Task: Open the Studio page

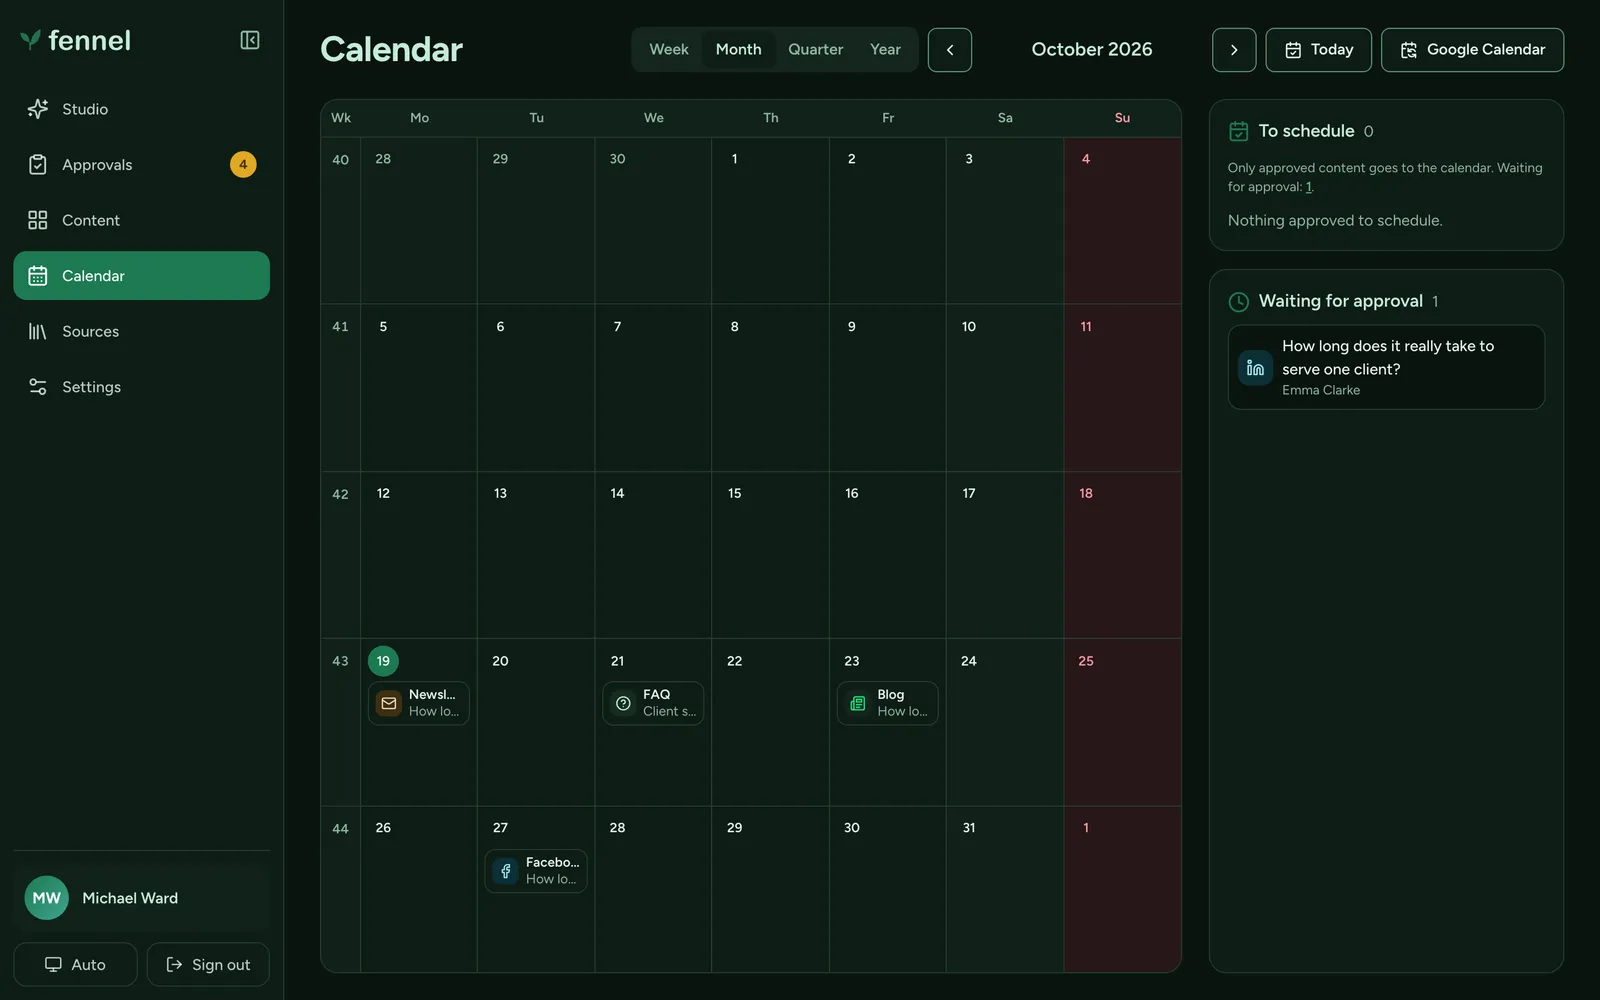Action: (141, 109)
